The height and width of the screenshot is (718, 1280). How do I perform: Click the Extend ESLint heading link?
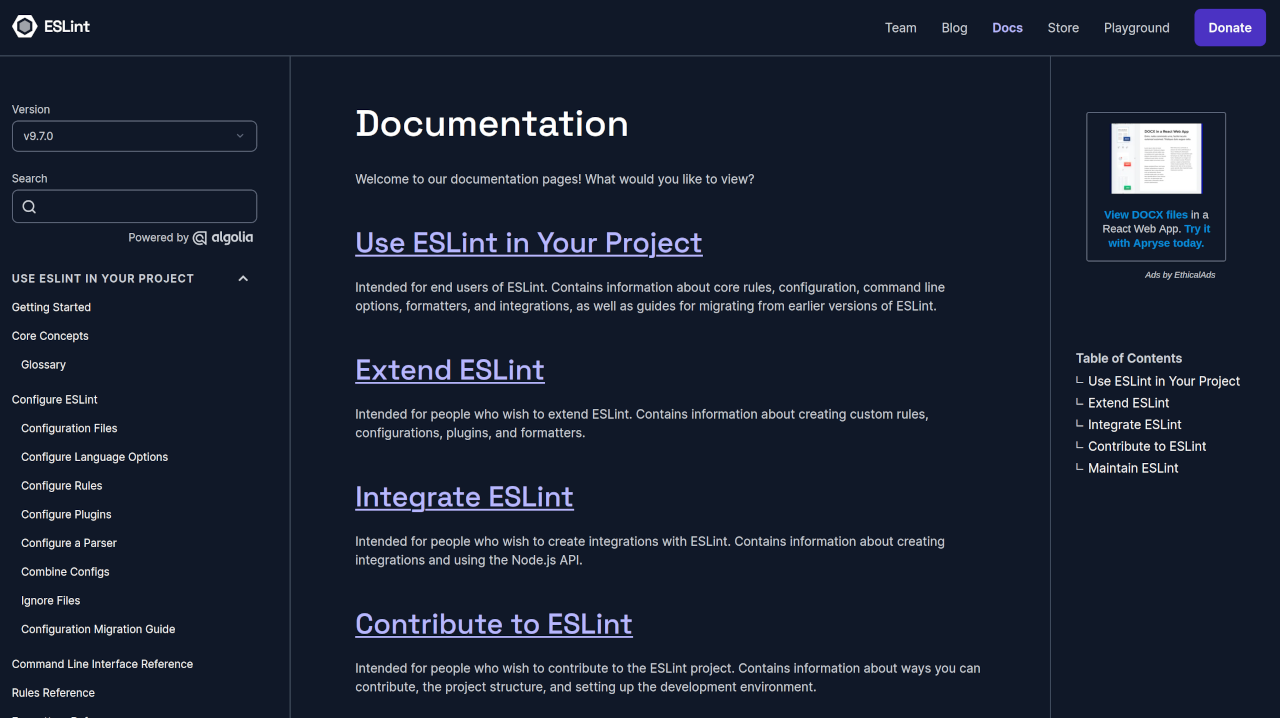coord(450,370)
